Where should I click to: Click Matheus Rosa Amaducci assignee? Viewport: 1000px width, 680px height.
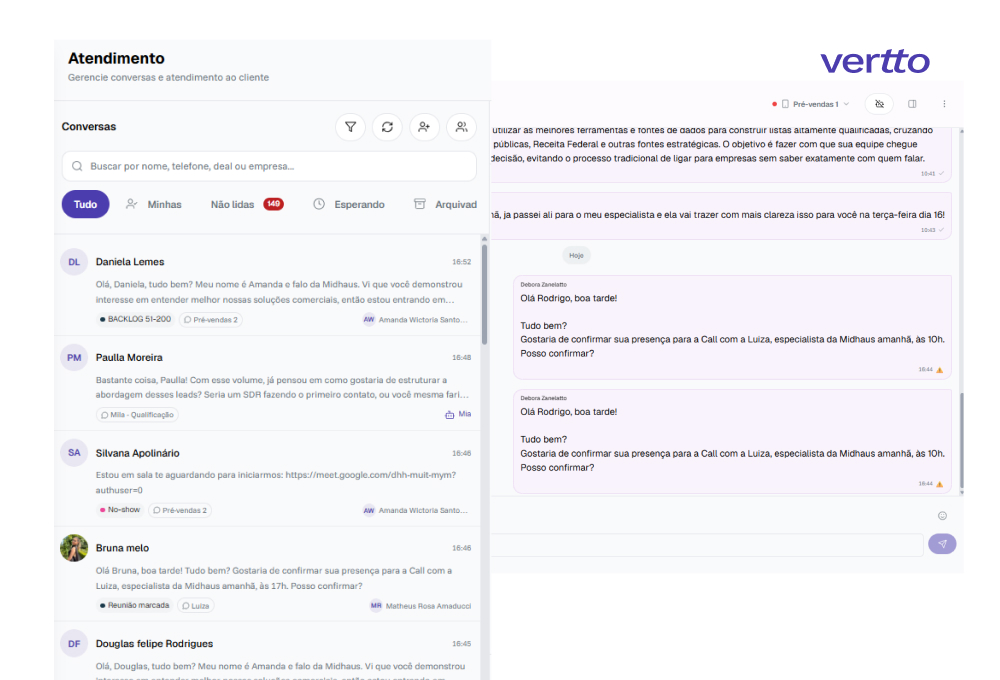click(x=421, y=606)
